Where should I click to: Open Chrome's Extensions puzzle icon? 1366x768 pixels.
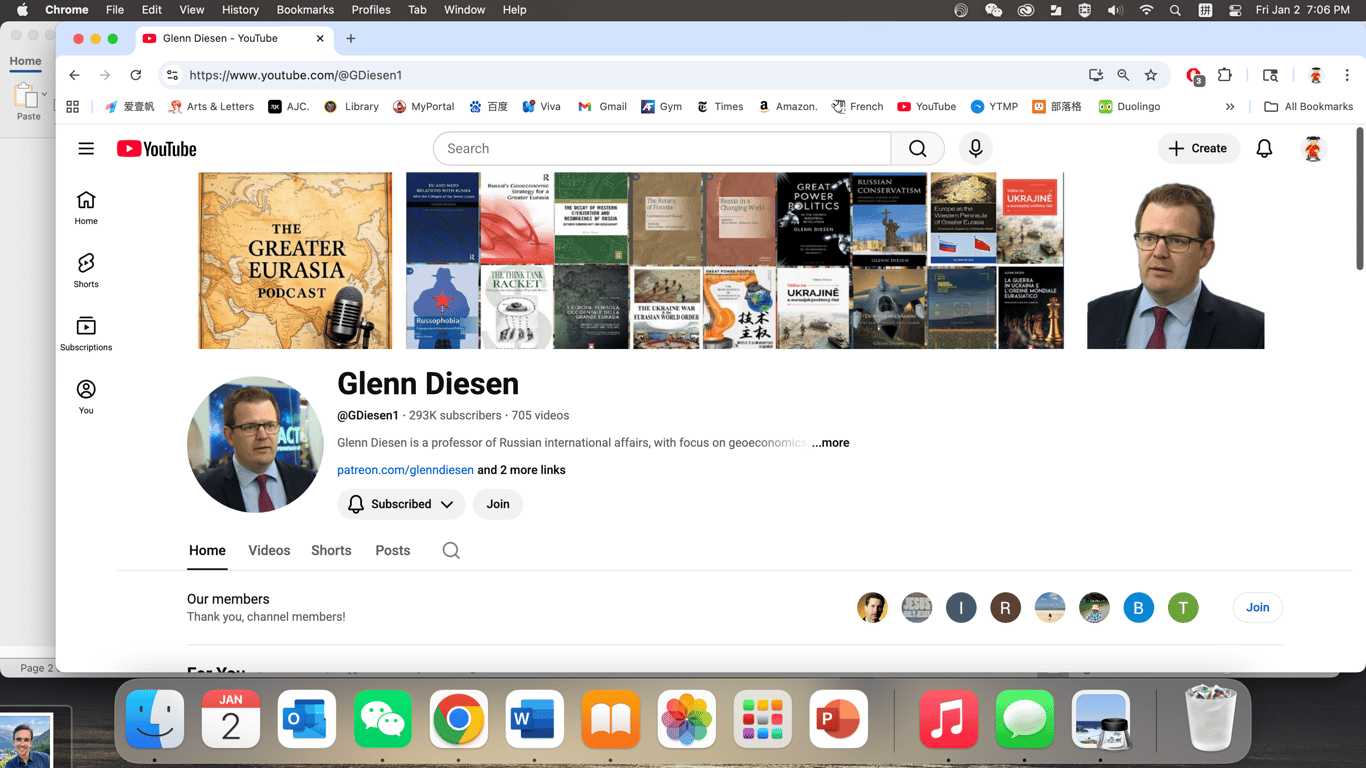(1225, 75)
